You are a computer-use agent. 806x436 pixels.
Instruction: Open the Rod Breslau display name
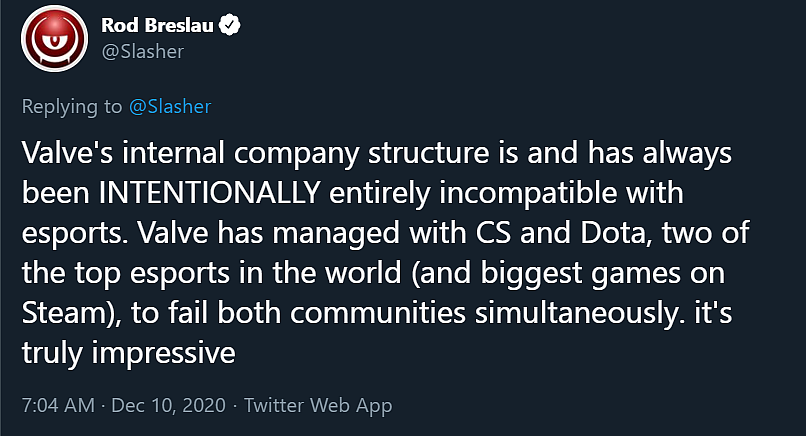[x=157, y=25]
